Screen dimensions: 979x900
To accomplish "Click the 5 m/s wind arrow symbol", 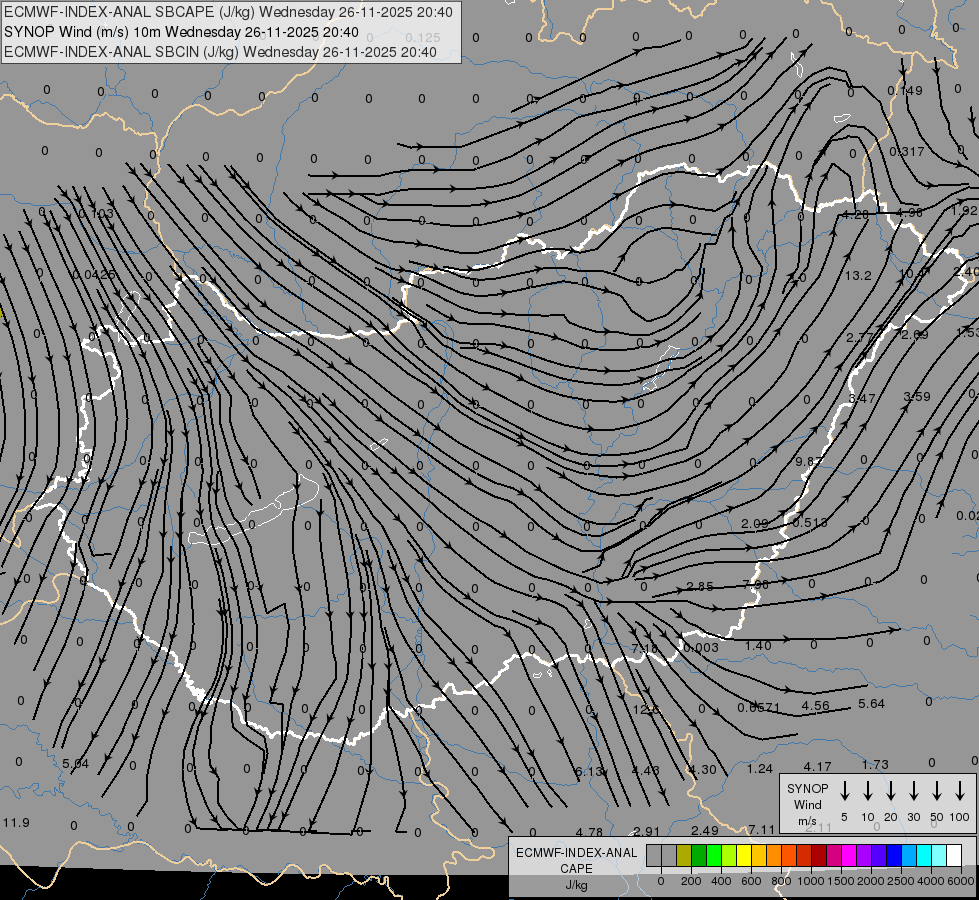I will (844, 791).
